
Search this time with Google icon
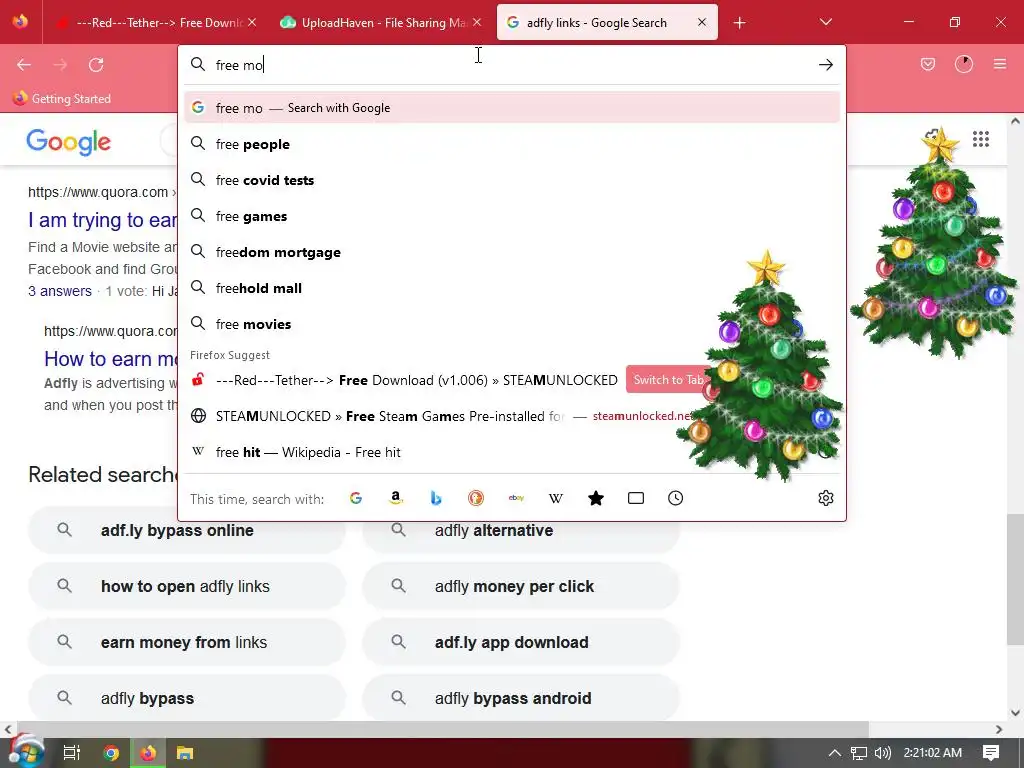tap(356, 498)
